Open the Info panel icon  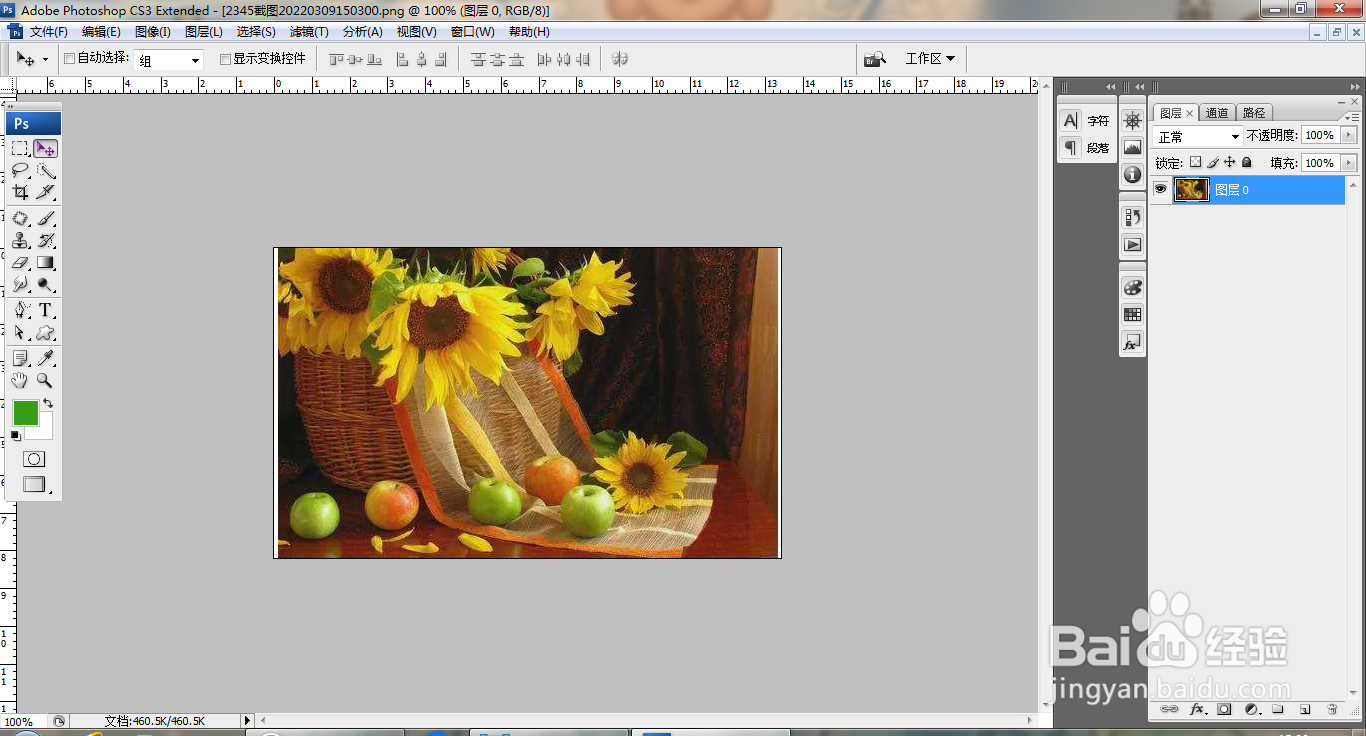[1132, 174]
